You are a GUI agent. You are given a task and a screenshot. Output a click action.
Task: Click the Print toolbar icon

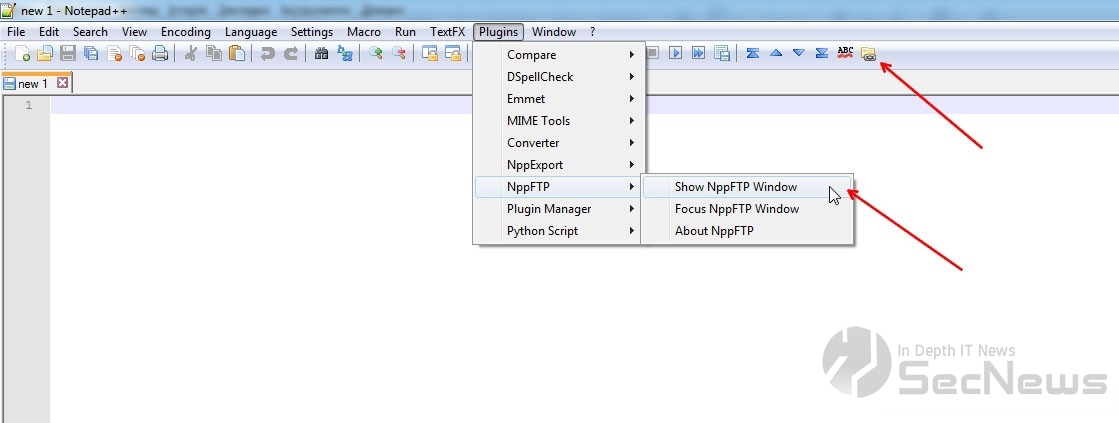pos(160,54)
